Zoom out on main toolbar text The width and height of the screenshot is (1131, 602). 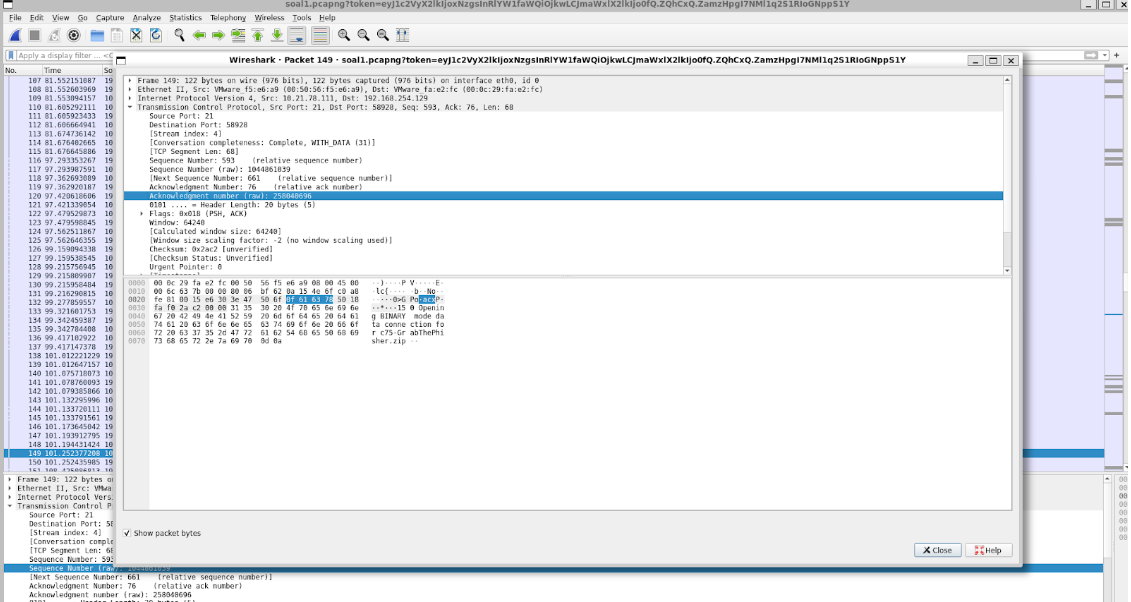[364, 35]
